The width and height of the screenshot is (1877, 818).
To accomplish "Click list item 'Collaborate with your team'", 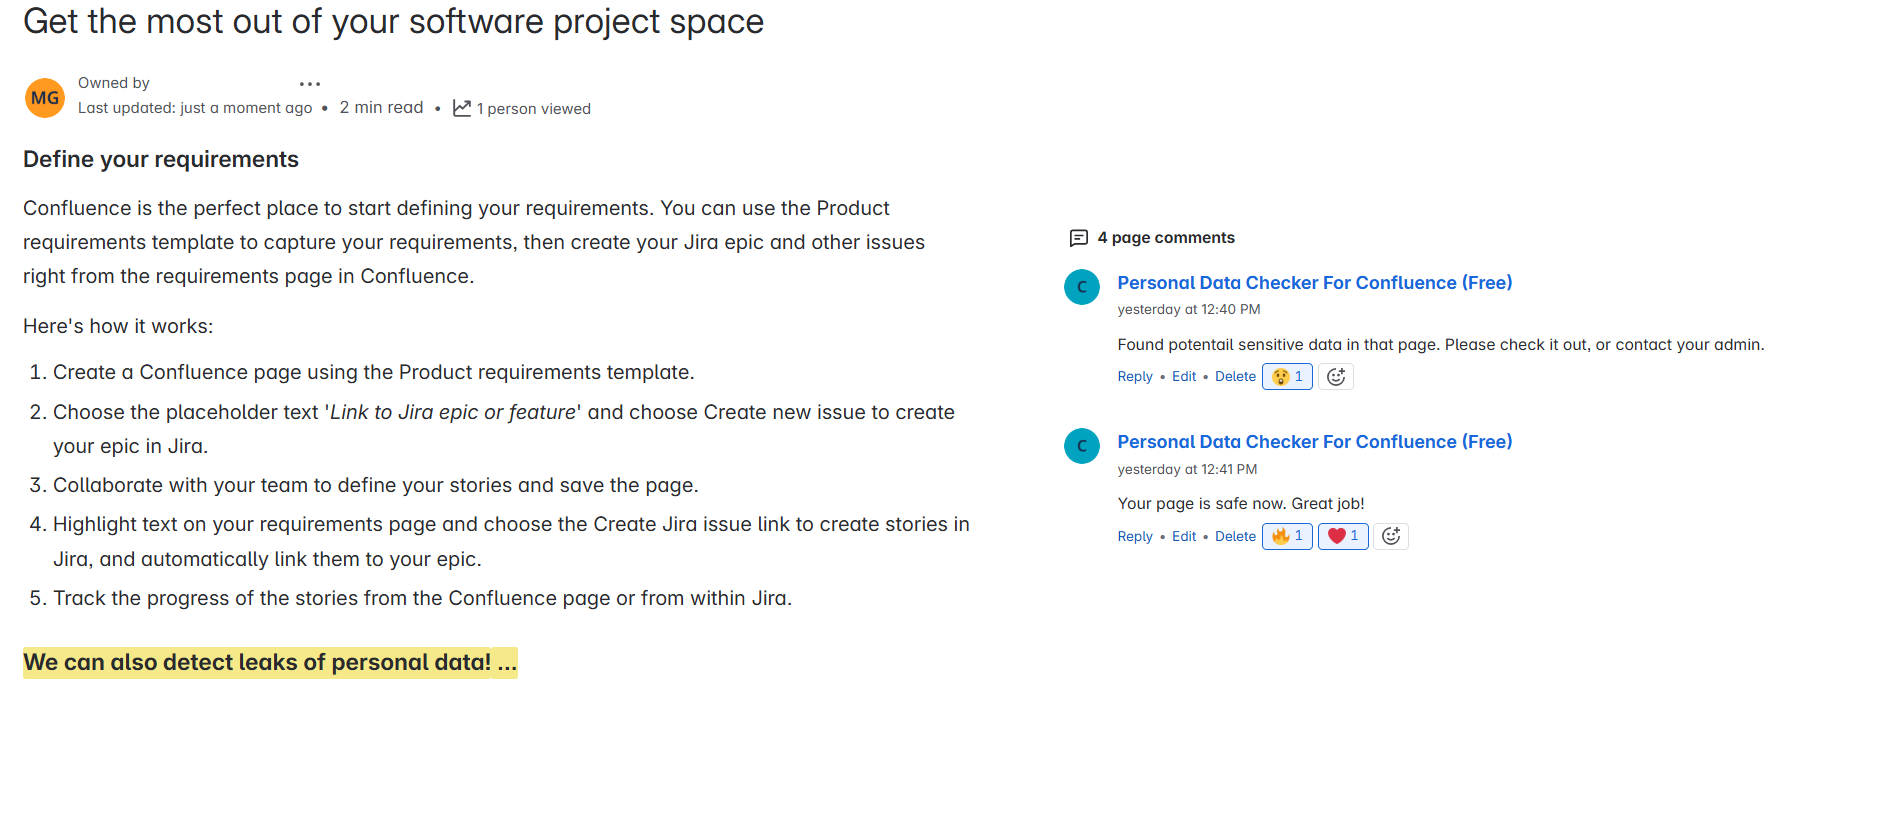I will 375,486.
